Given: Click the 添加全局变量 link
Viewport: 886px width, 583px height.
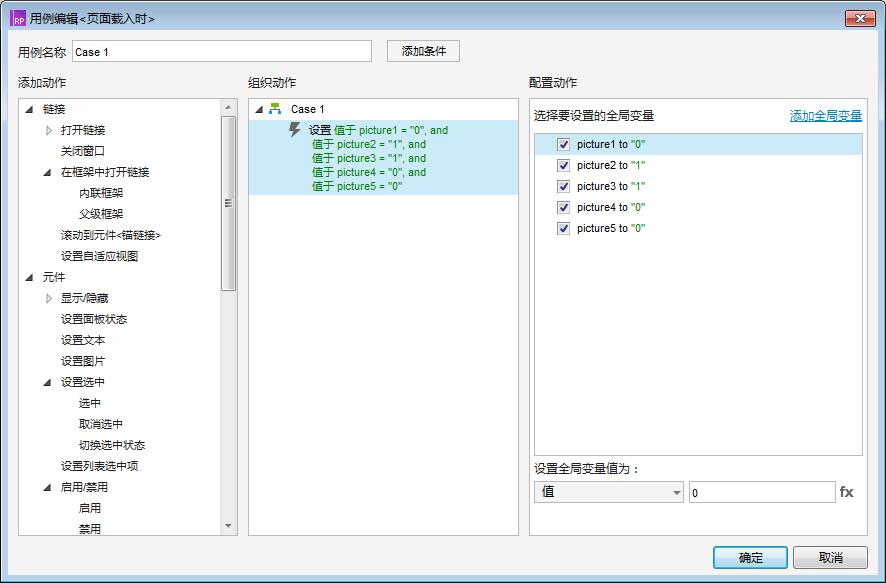Looking at the screenshot, I should [826, 116].
